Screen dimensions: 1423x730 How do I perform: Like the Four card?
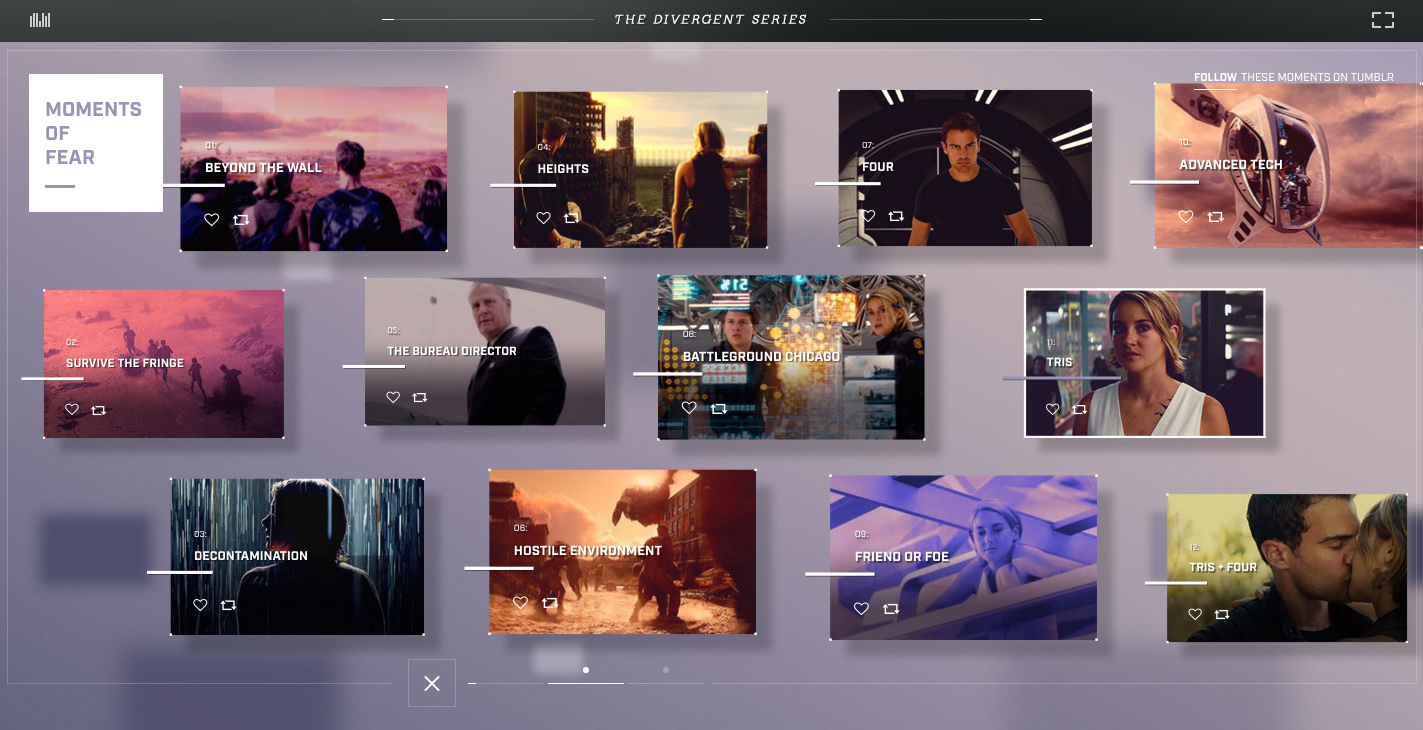[868, 216]
